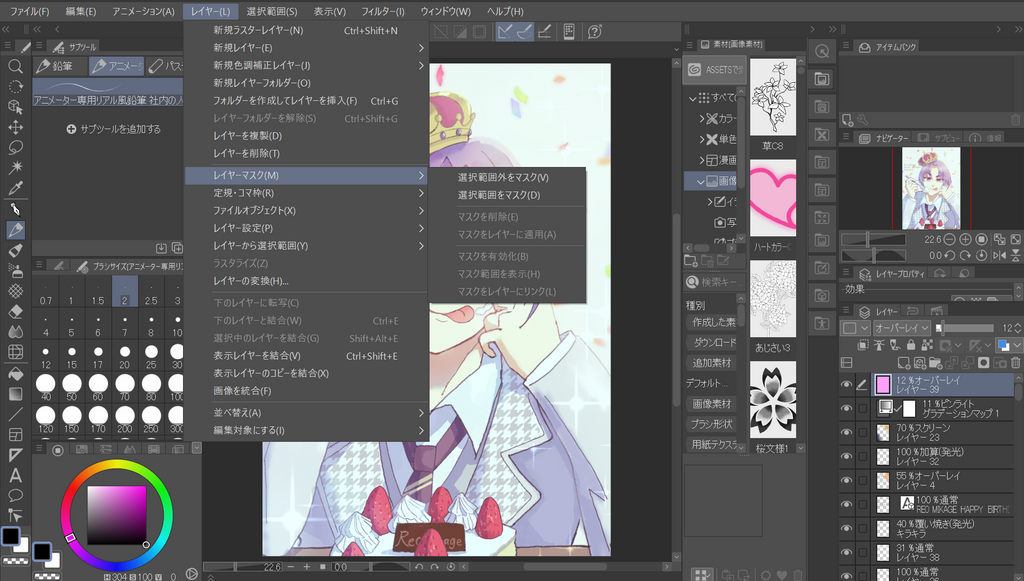The width and height of the screenshot is (1024, 581).
Task: Click サブツールを追加する button
Action: pyautogui.click(x=114, y=129)
